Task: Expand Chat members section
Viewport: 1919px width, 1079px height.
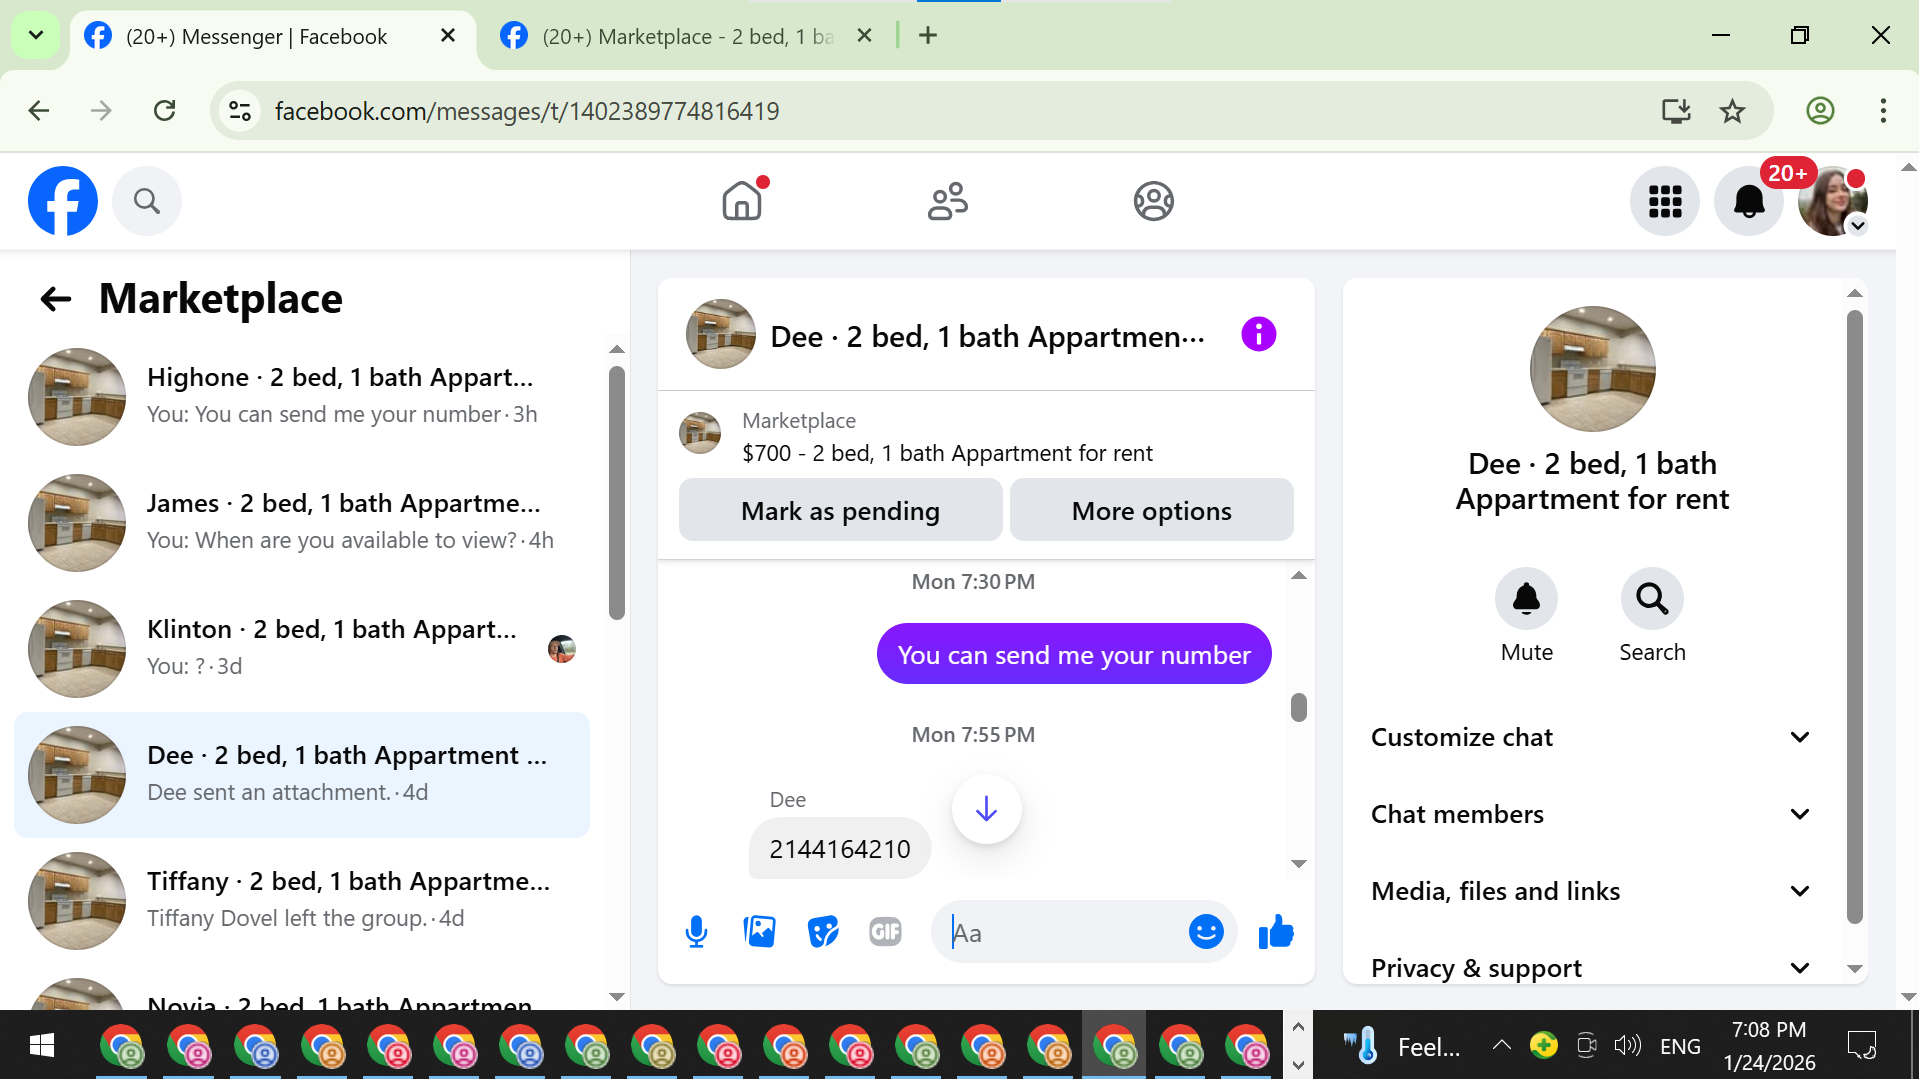Action: click(1592, 814)
